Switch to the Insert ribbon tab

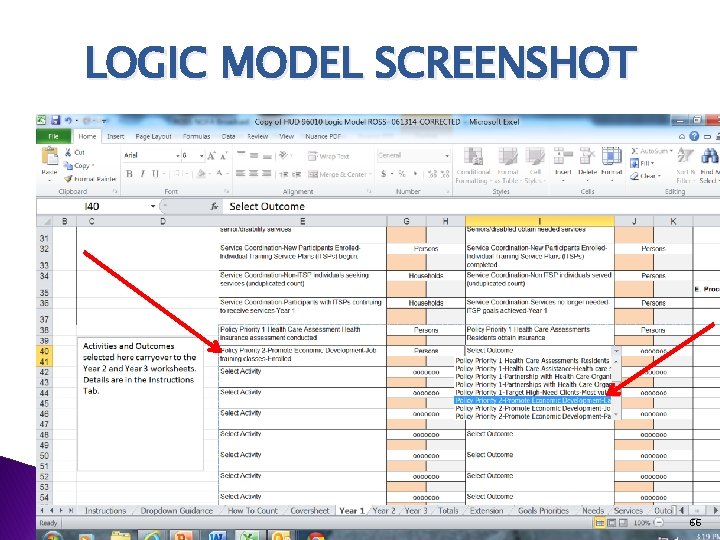click(x=116, y=136)
